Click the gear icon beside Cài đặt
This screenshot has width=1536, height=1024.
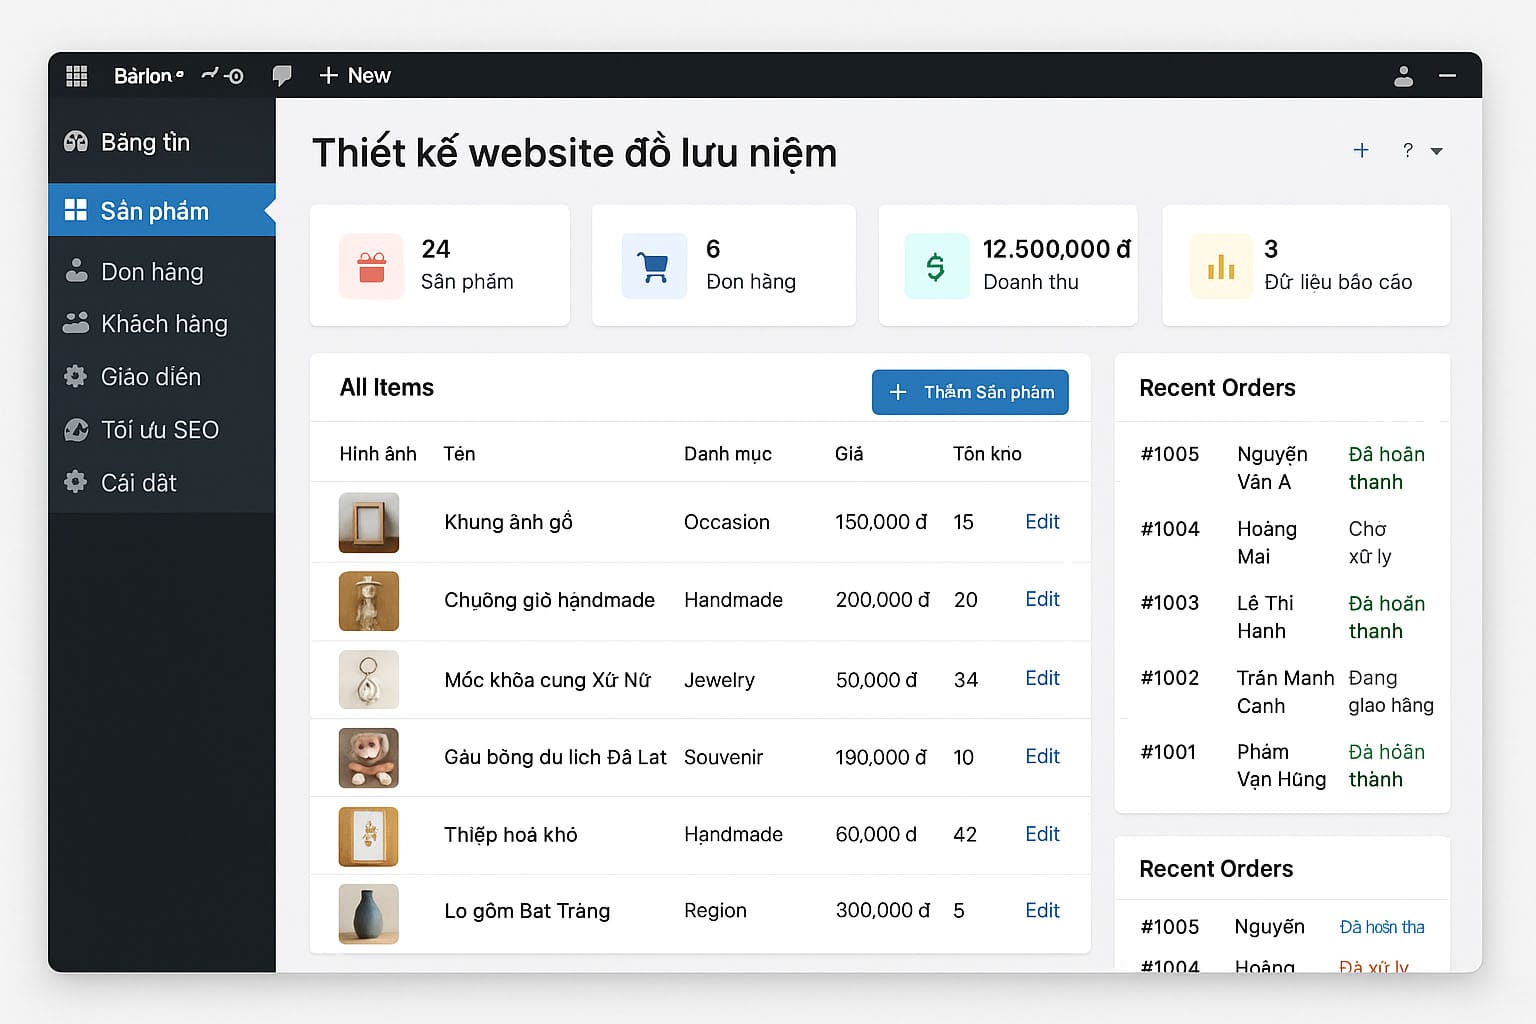76,482
